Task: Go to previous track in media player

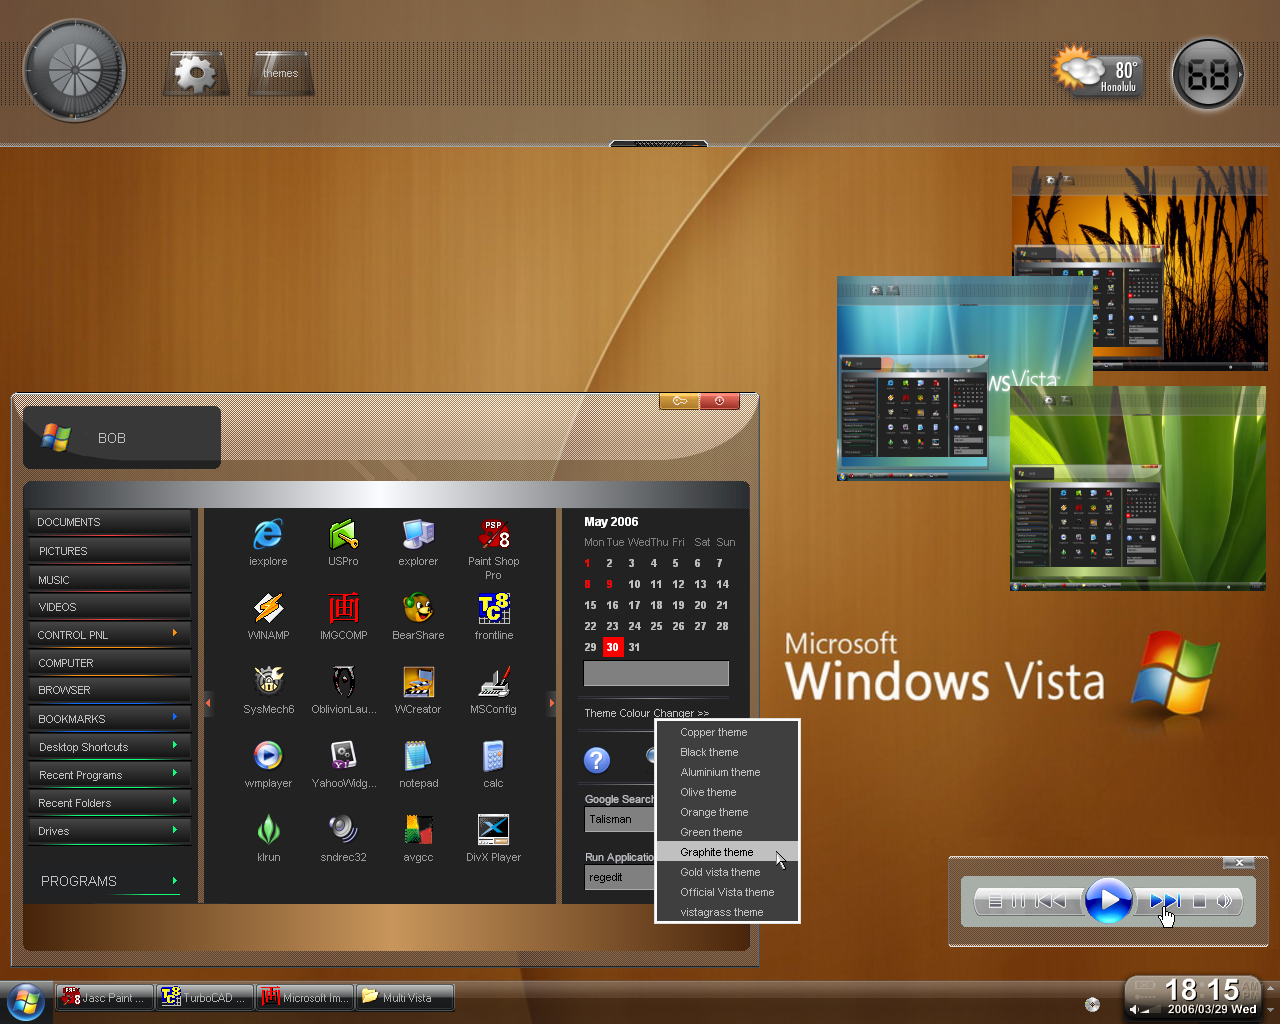Action: (1051, 901)
